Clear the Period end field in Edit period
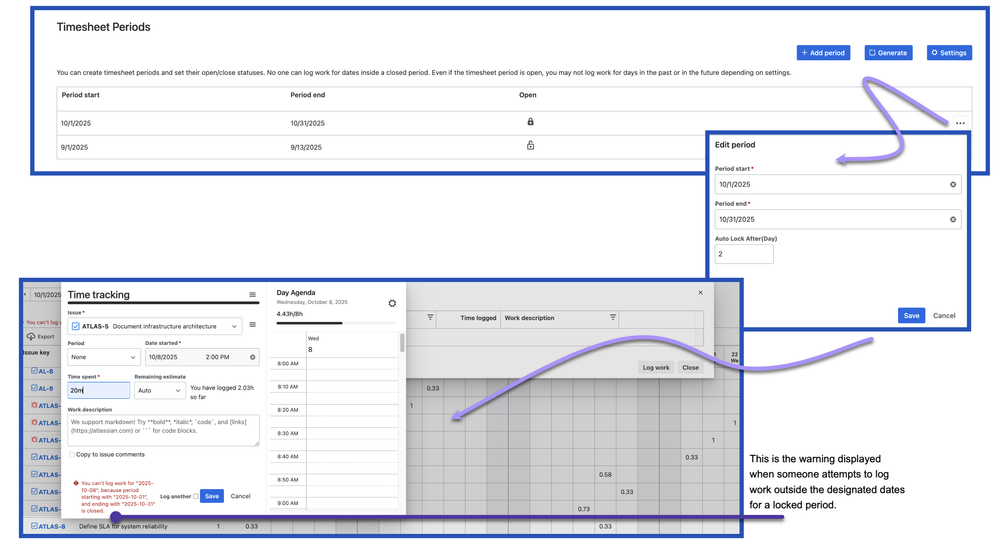This screenshot has width=999, height=545. click(953, 219)
